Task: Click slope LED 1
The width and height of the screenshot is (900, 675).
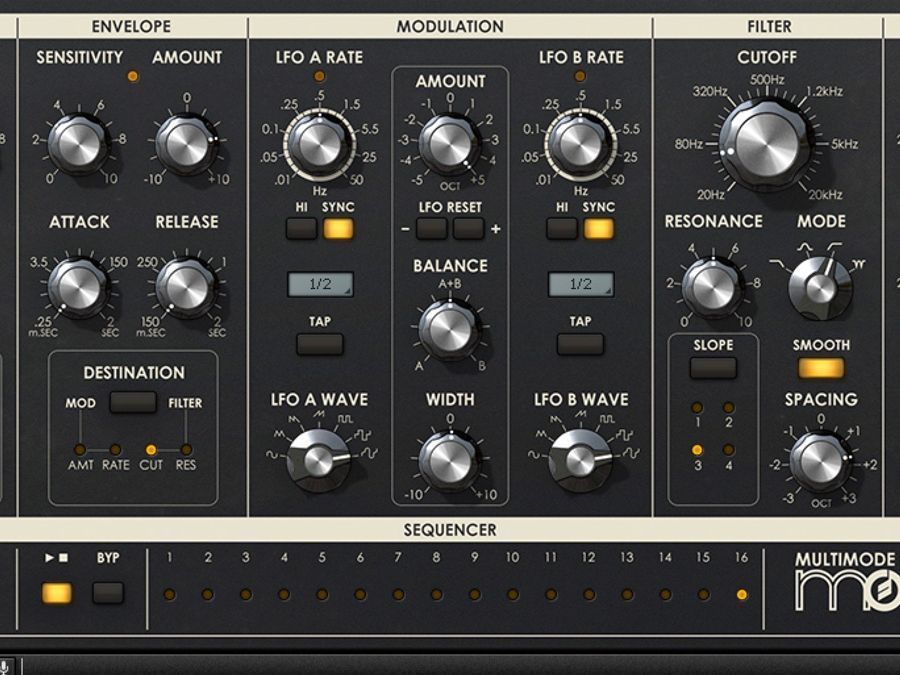Action: (697, 408)
